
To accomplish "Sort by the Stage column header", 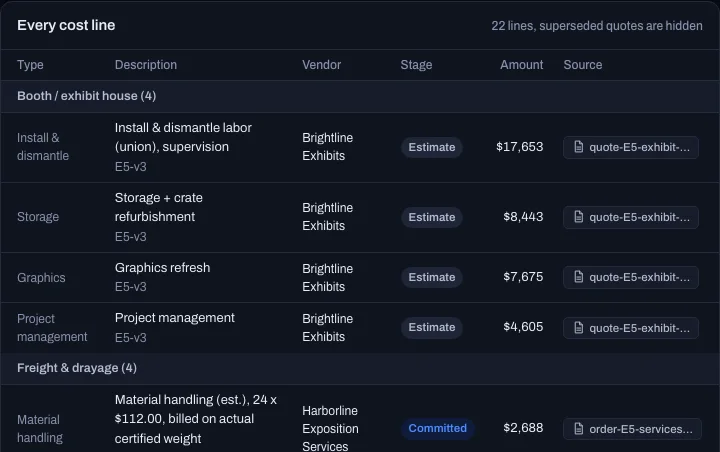I will pos(416,65).
